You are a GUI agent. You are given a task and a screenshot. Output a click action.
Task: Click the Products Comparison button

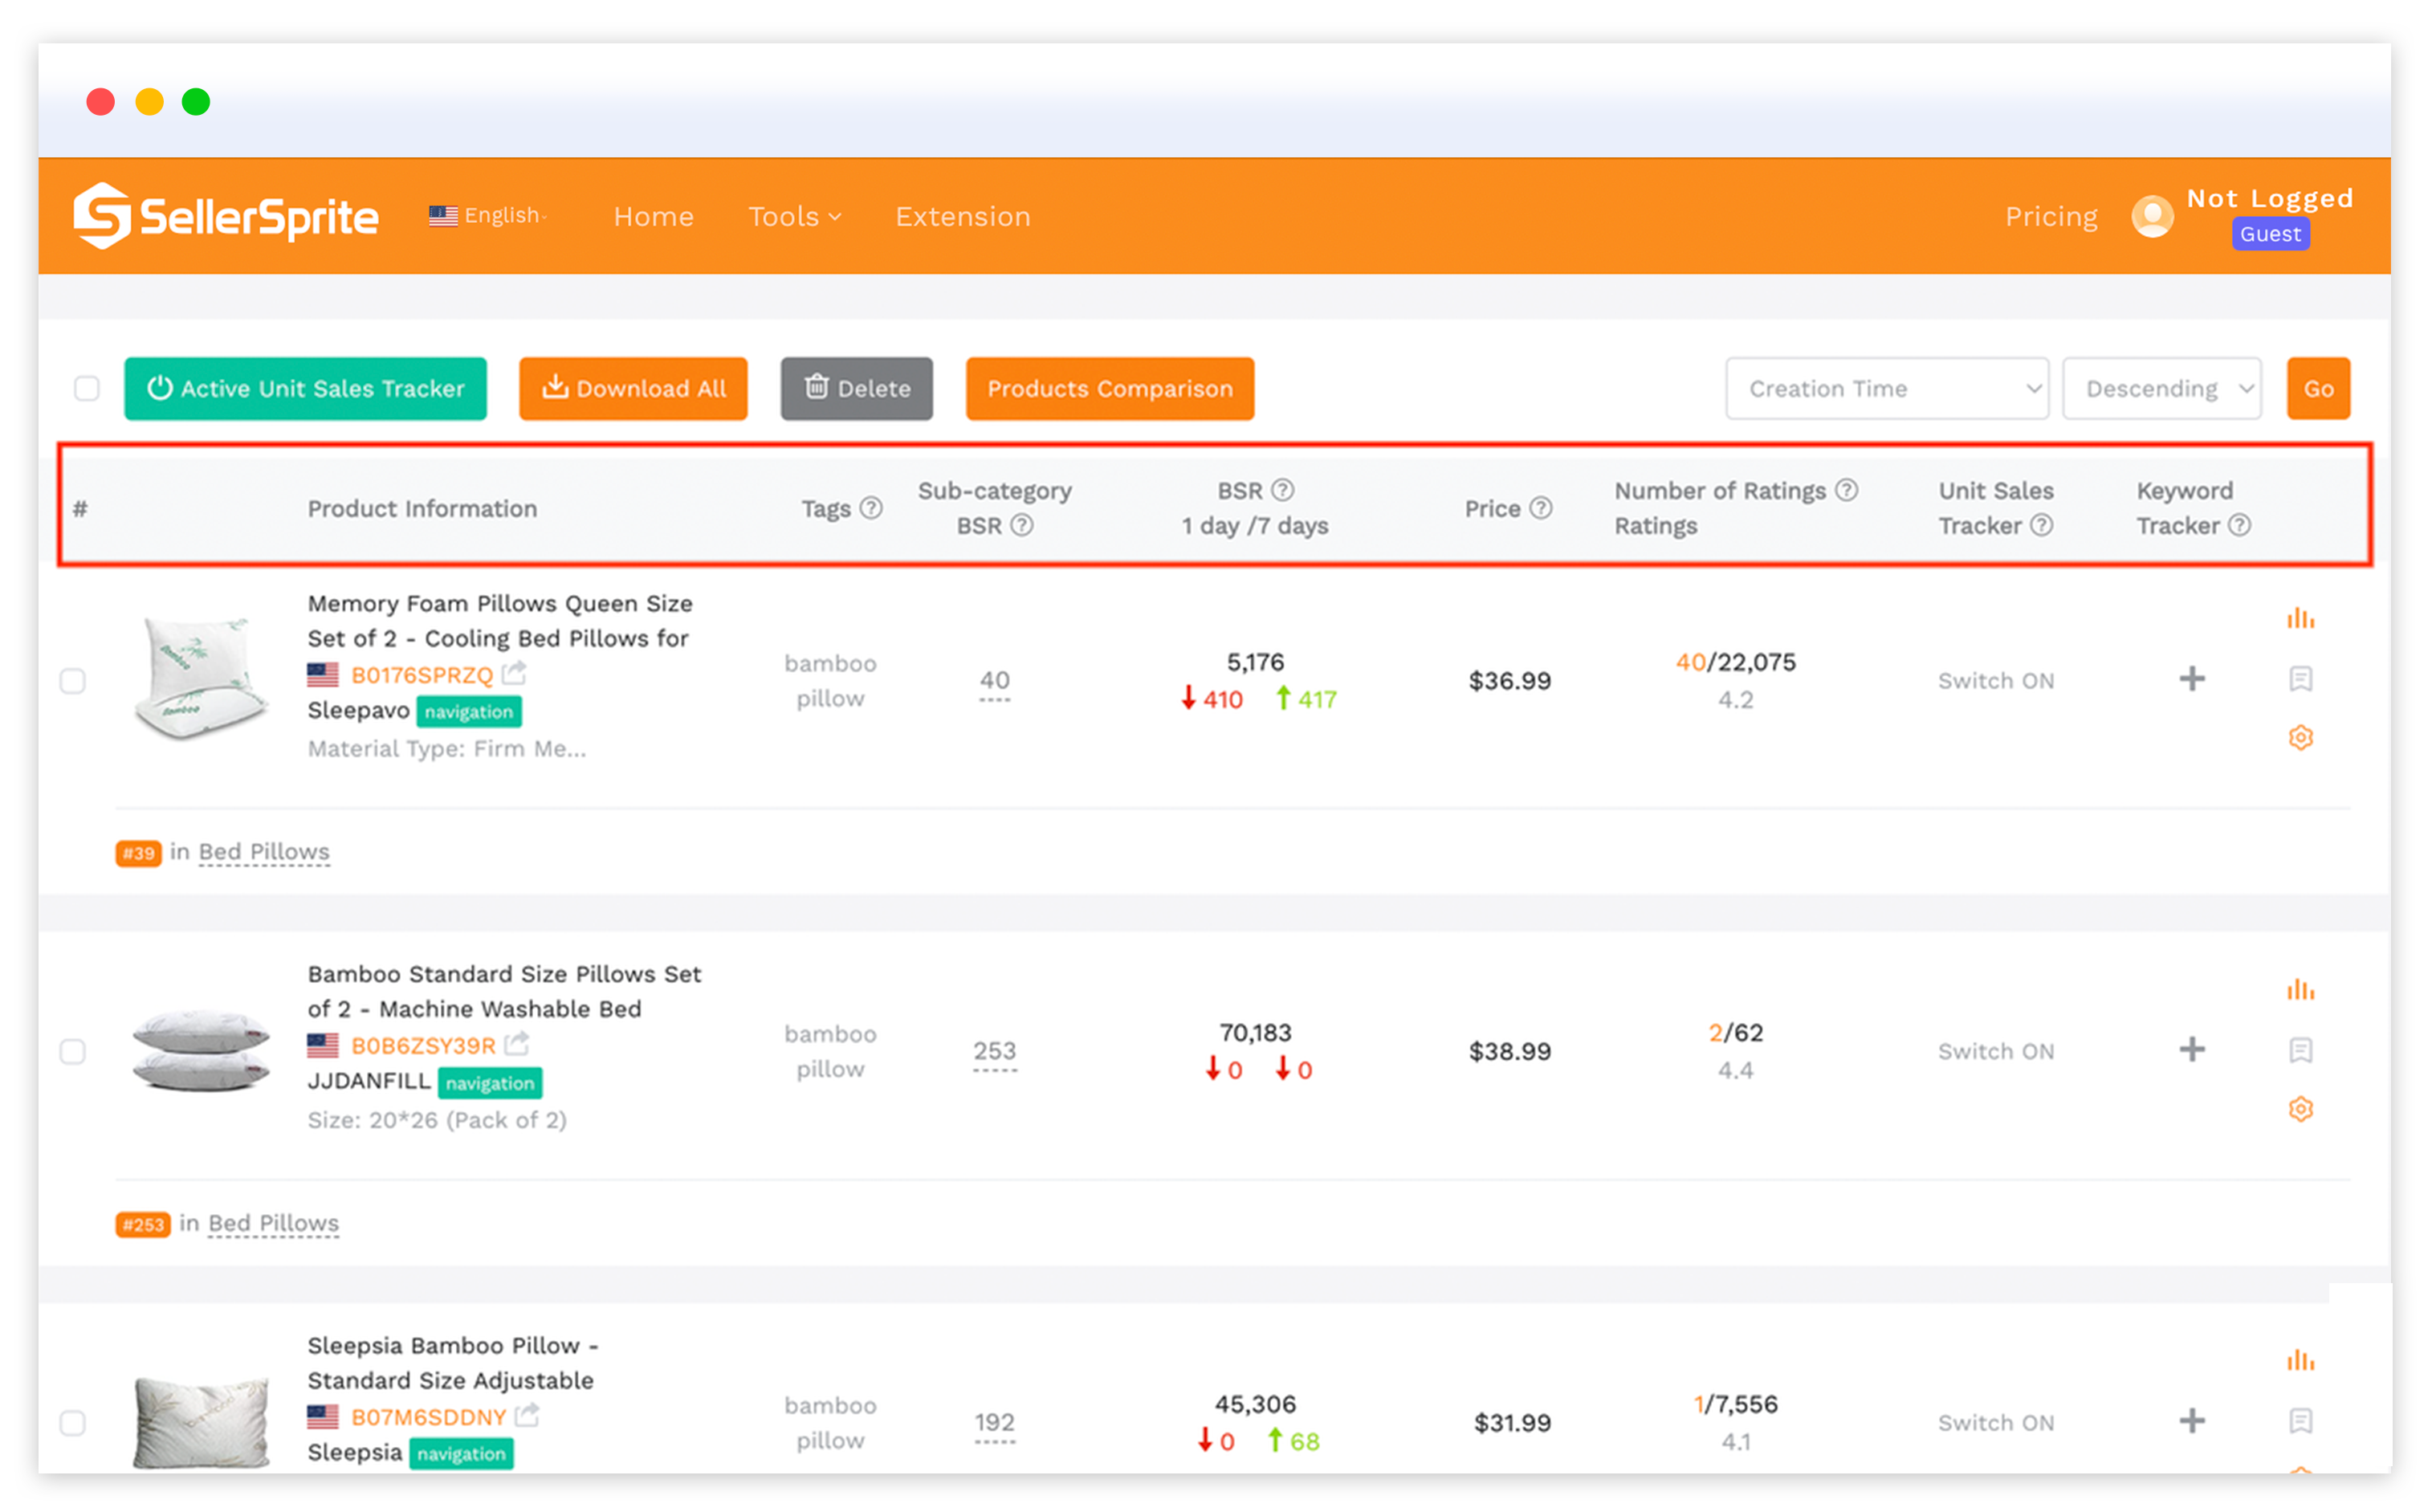(x=1109, y=388)
